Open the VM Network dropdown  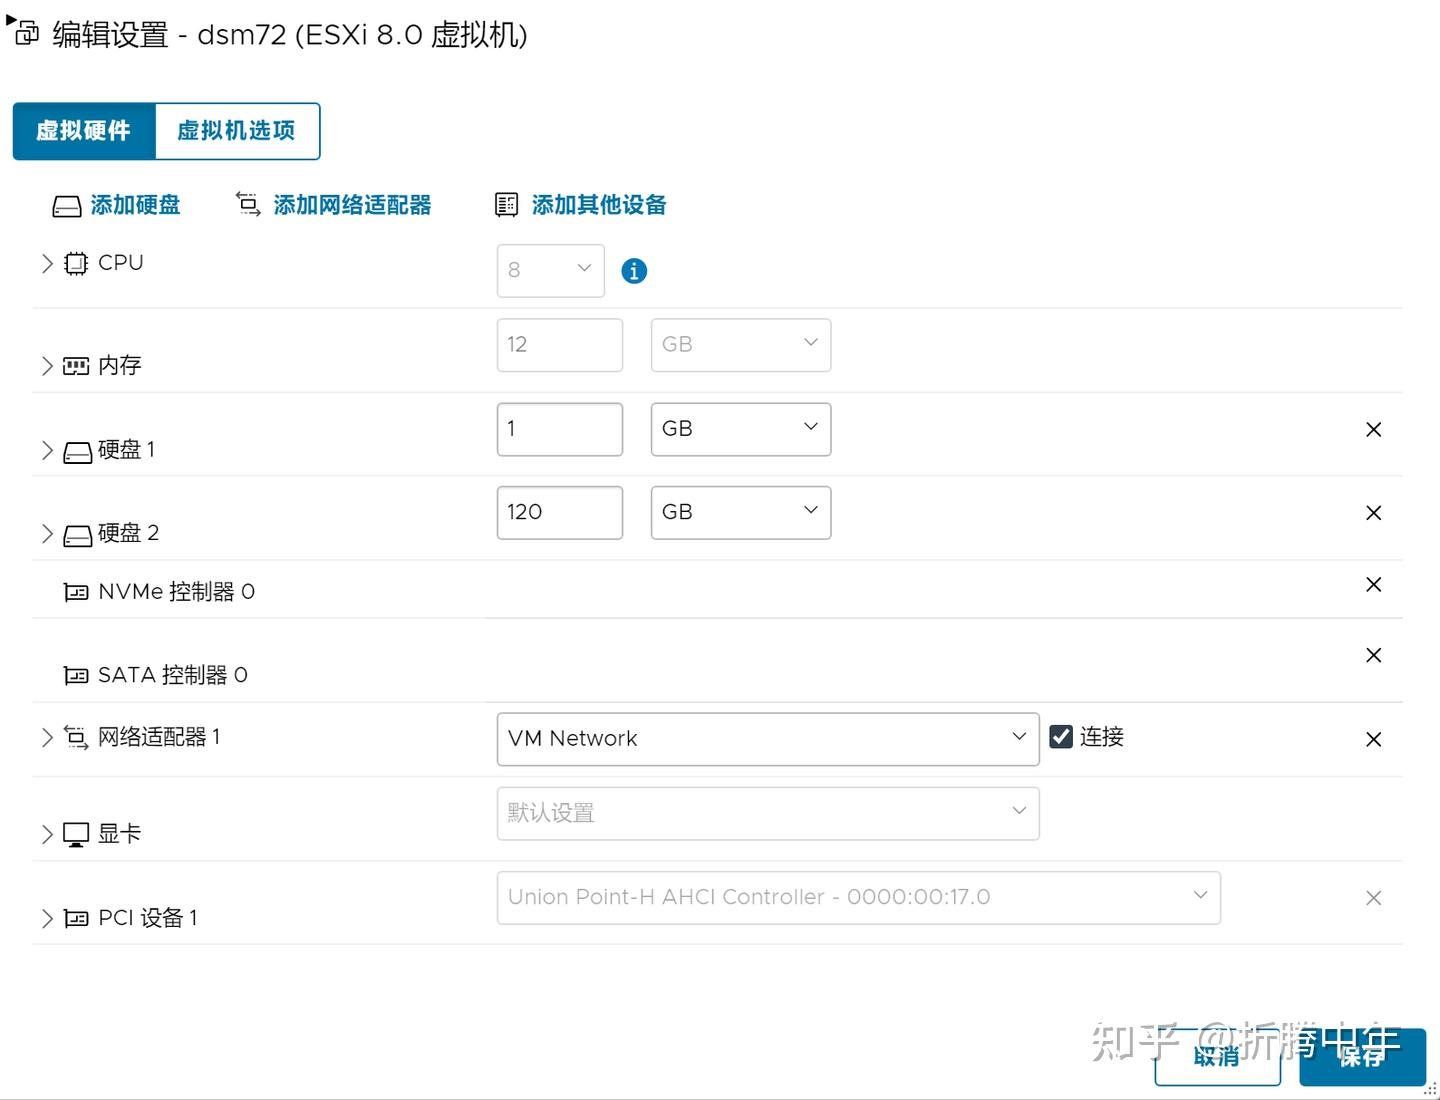[x=767, y=739]
